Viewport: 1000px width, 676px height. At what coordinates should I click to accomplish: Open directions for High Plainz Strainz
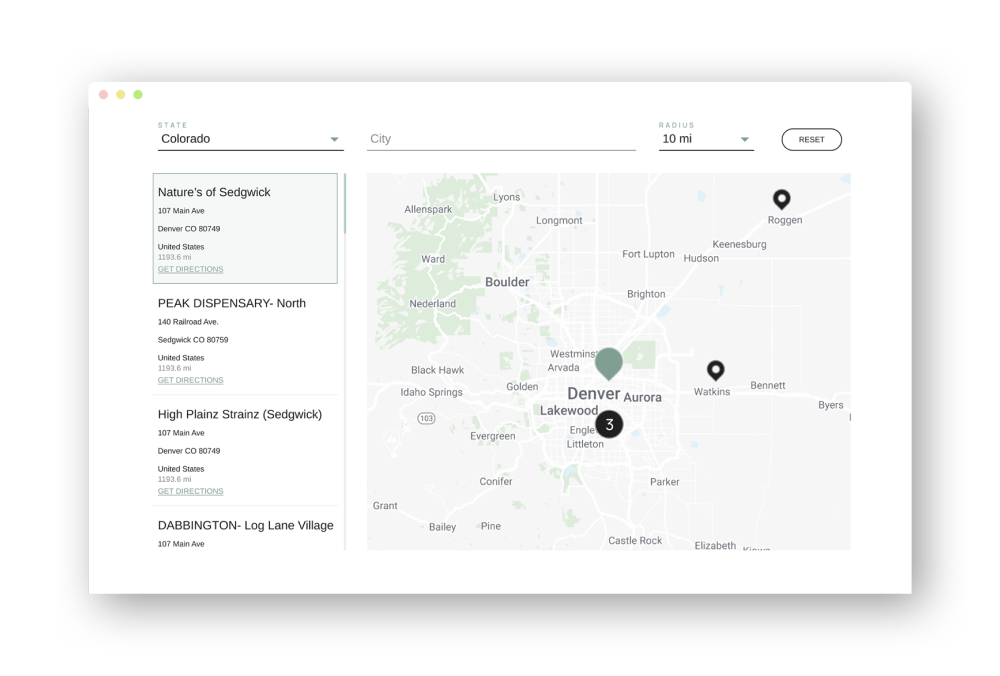(190, 491)
